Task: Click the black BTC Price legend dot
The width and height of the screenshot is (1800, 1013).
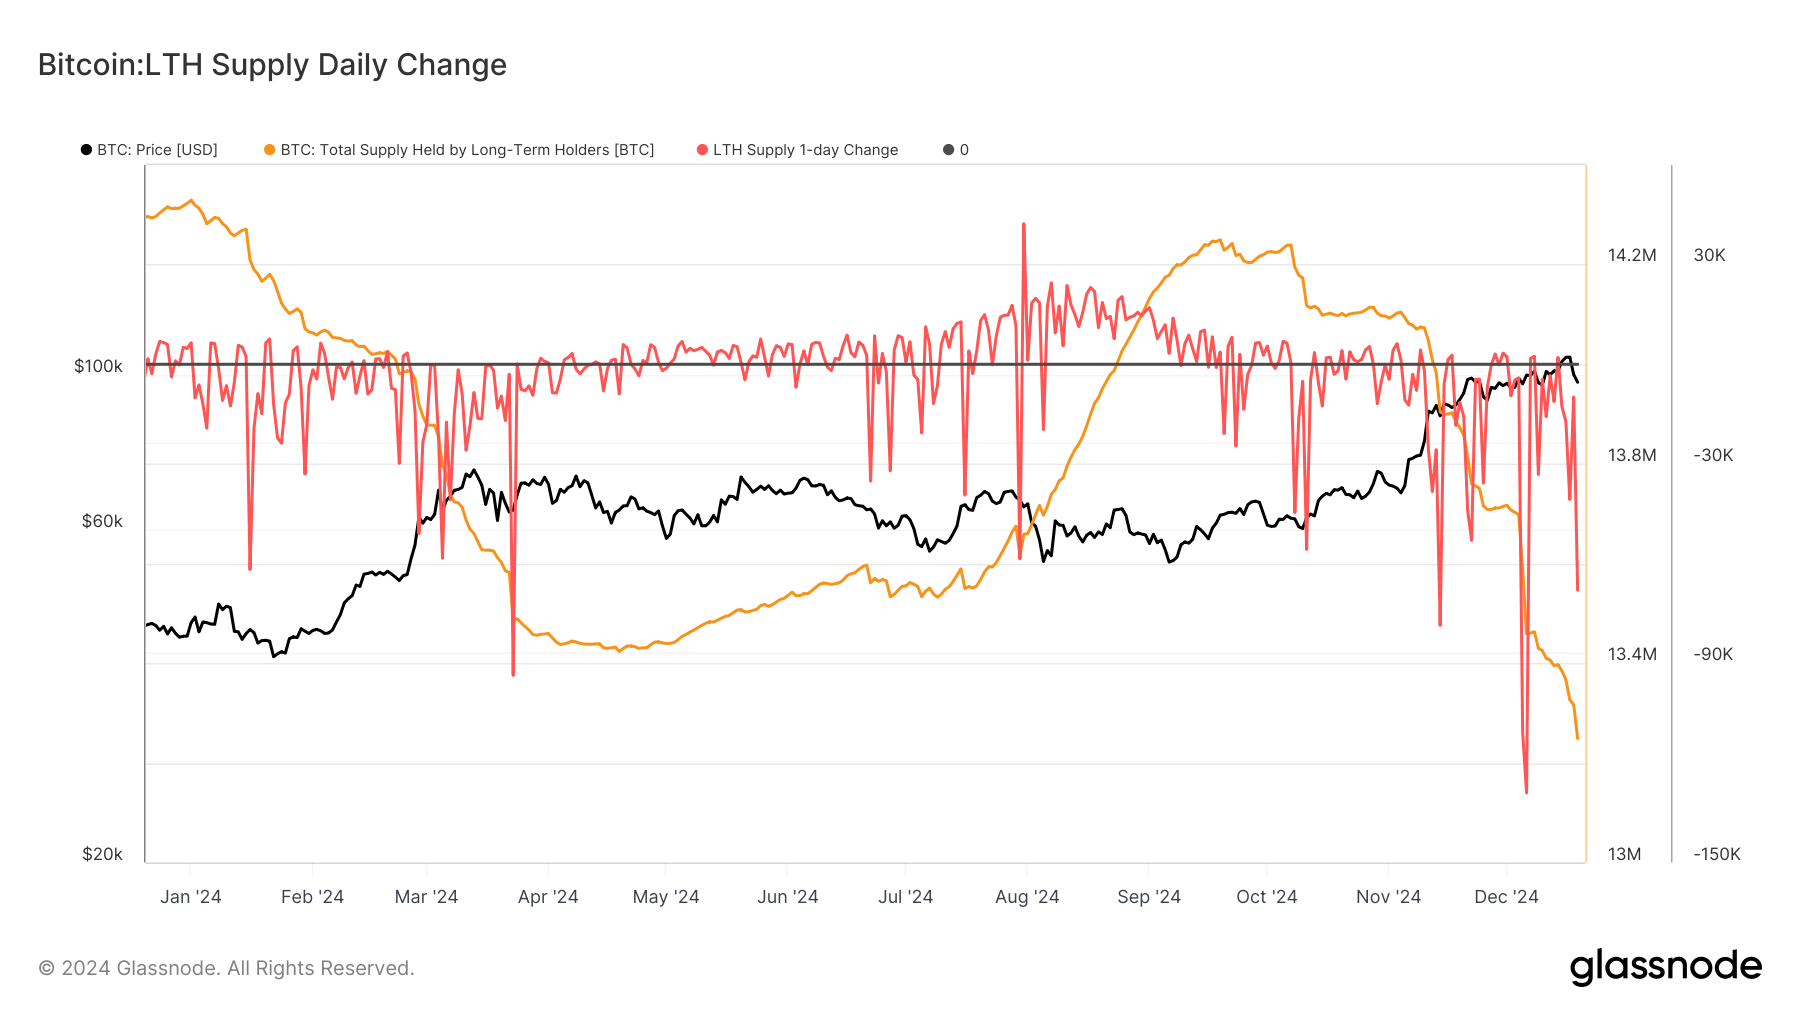Action: [86, 150]
